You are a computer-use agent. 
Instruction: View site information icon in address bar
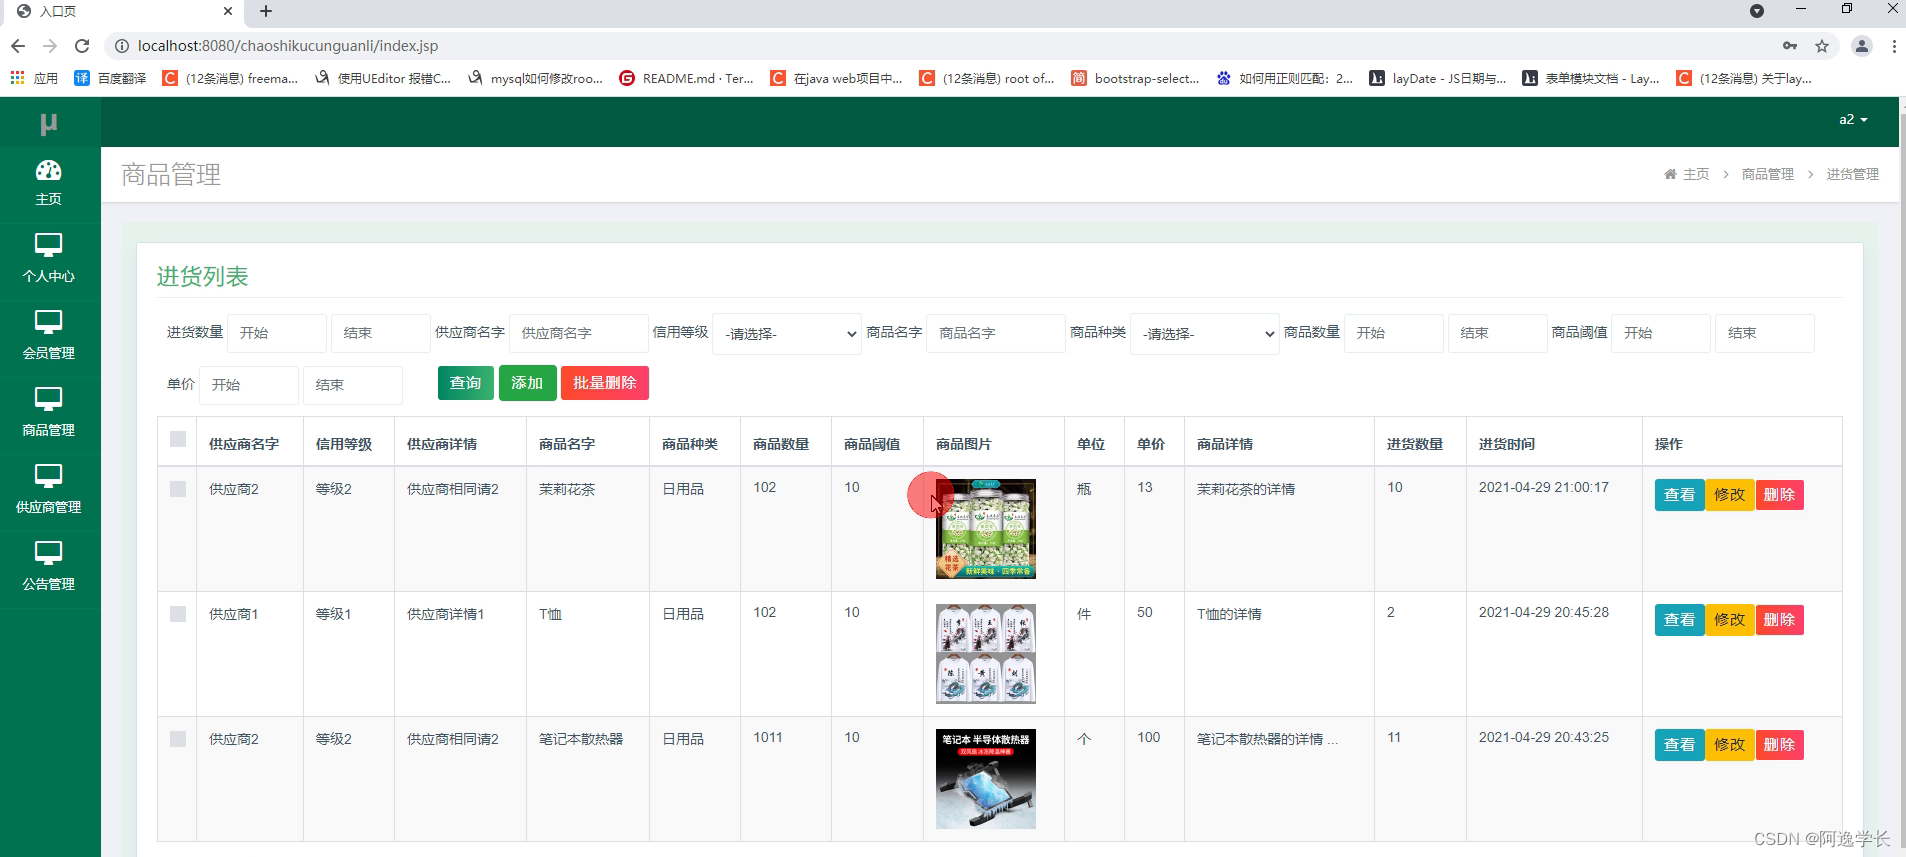click(x=121, y=46)
